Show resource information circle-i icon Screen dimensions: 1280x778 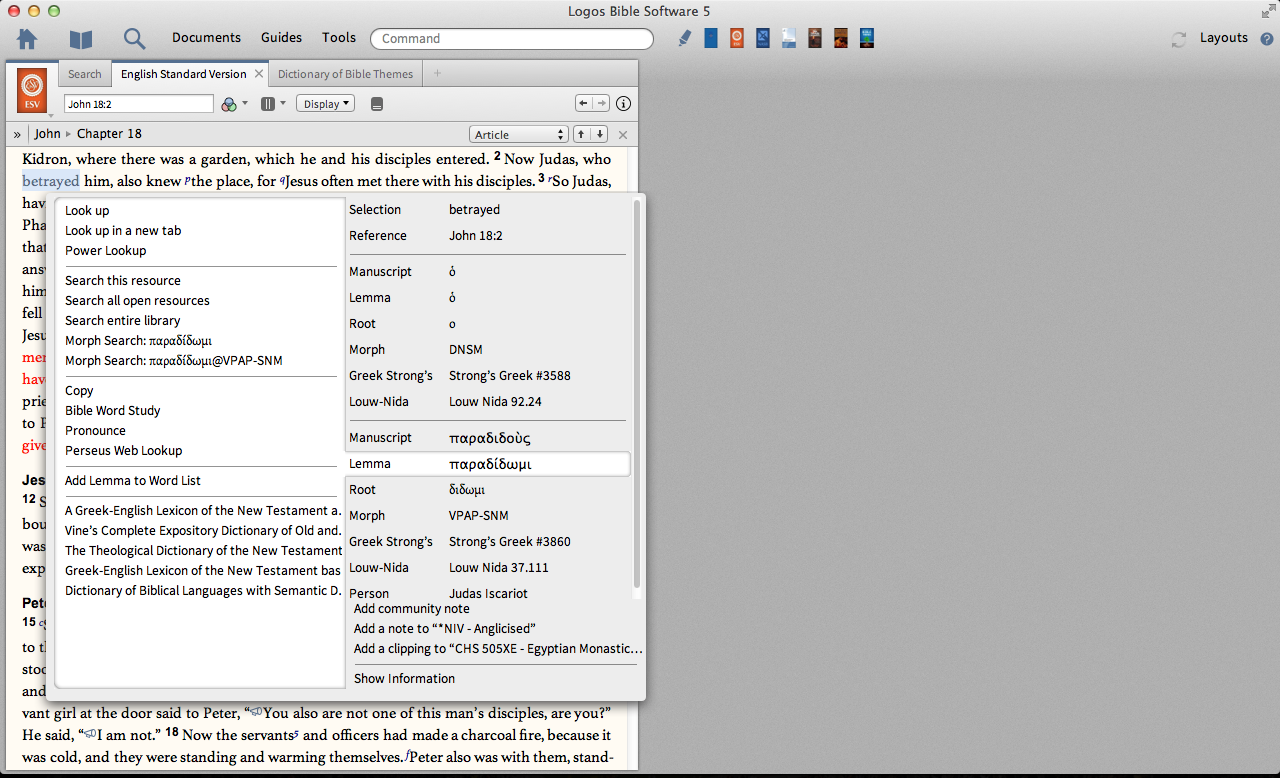point(623,104)
